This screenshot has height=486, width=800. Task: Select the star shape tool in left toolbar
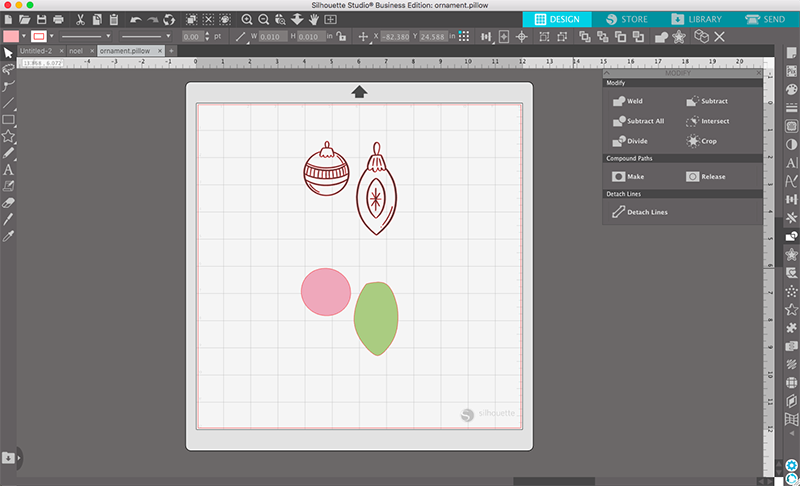8,136
